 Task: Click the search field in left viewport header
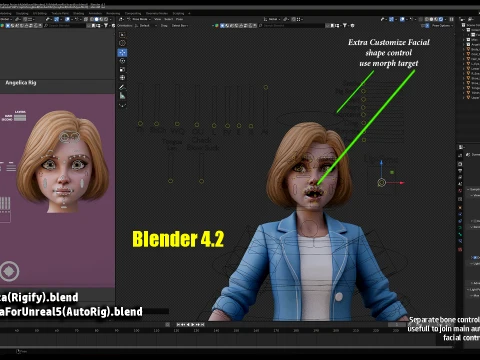tap(65, 25)
